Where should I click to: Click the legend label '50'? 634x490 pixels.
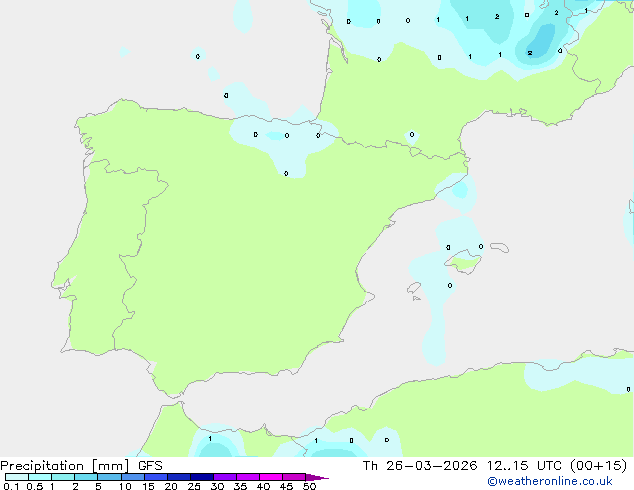pos(309,486)
